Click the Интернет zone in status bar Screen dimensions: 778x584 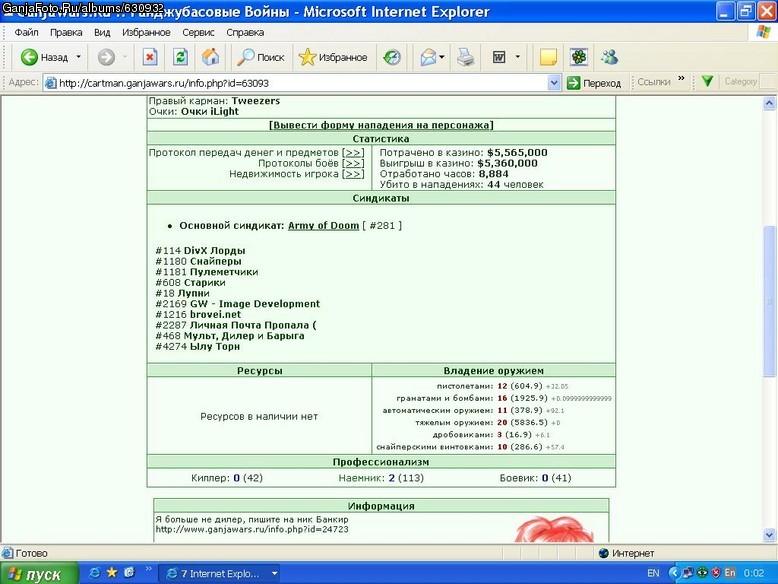(626, 553)
